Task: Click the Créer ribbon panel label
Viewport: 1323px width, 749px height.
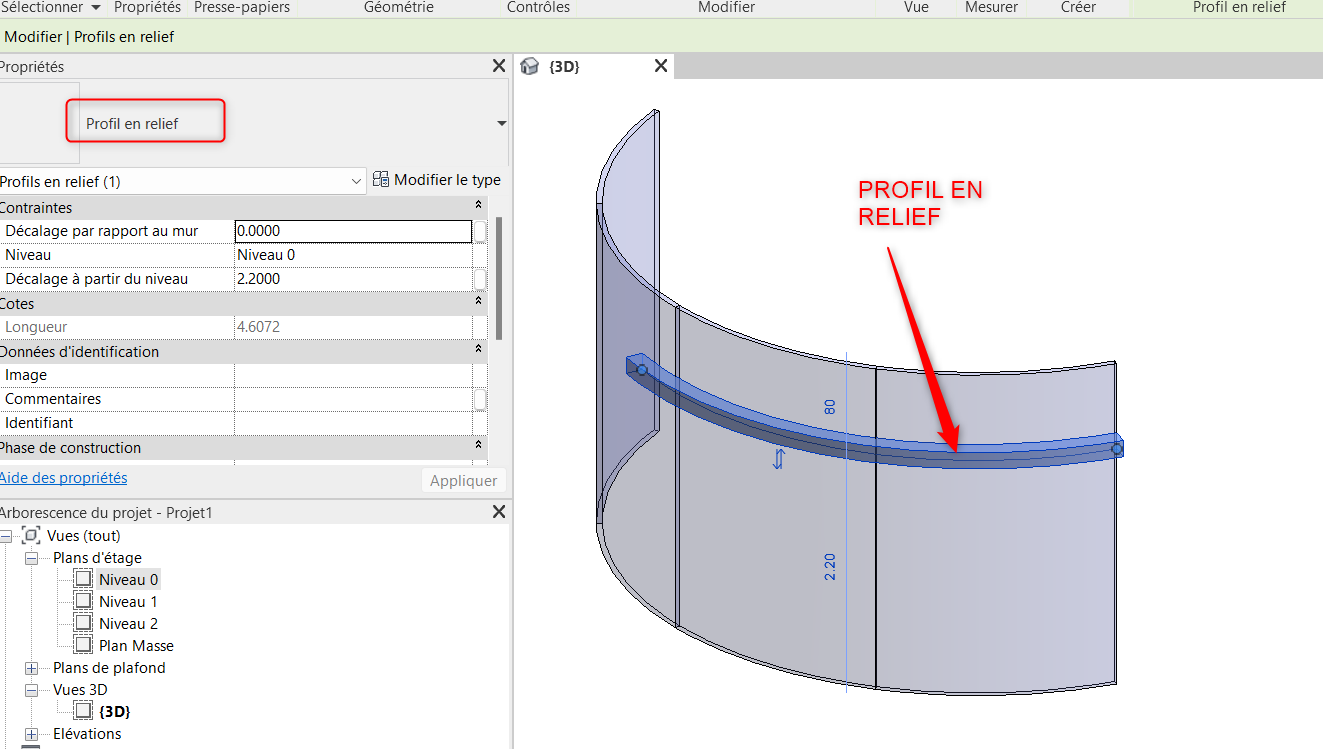Action: point(1078,7)
